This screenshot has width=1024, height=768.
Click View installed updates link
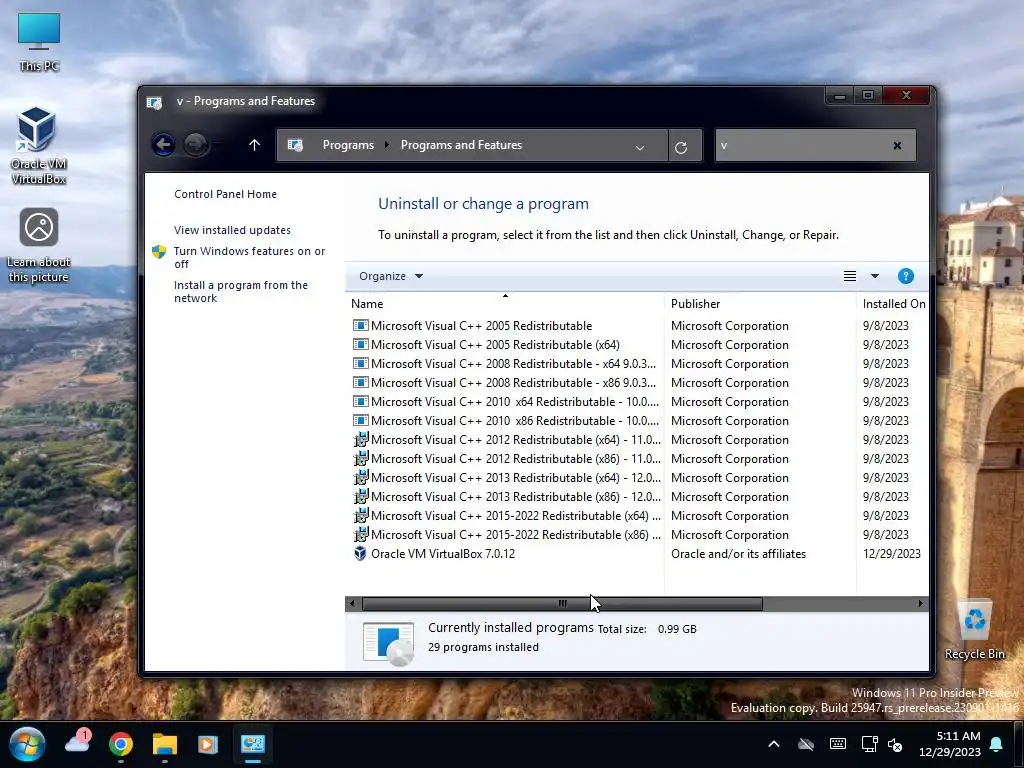click(x=232, y=230)
